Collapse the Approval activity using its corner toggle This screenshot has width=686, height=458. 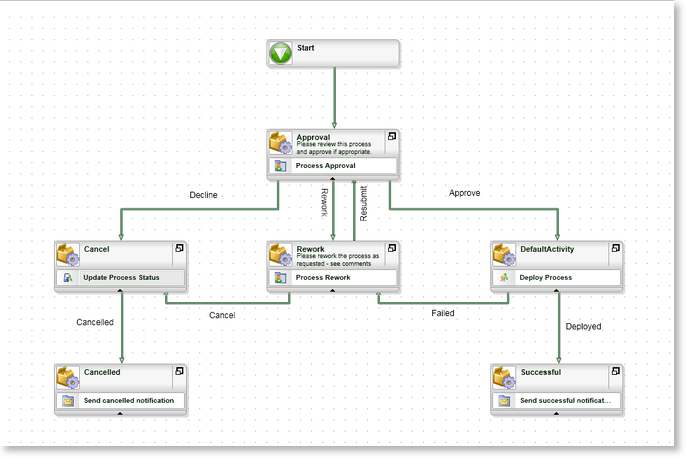tap(392, 136)
